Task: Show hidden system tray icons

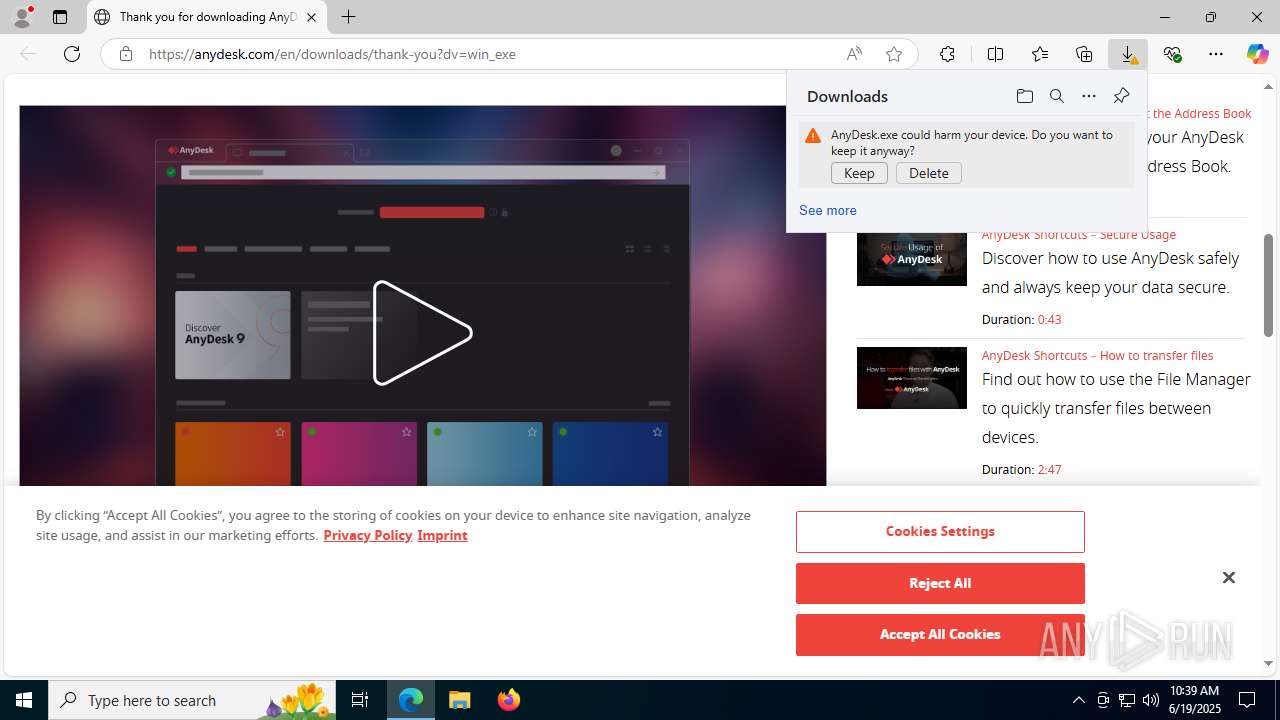Action: [x=1078, y=700]
